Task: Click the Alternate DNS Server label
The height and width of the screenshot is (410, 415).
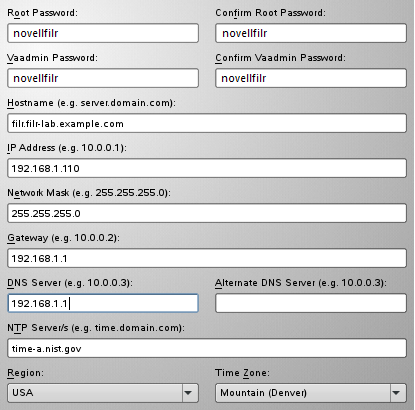Action: click(x=301, y=283)
